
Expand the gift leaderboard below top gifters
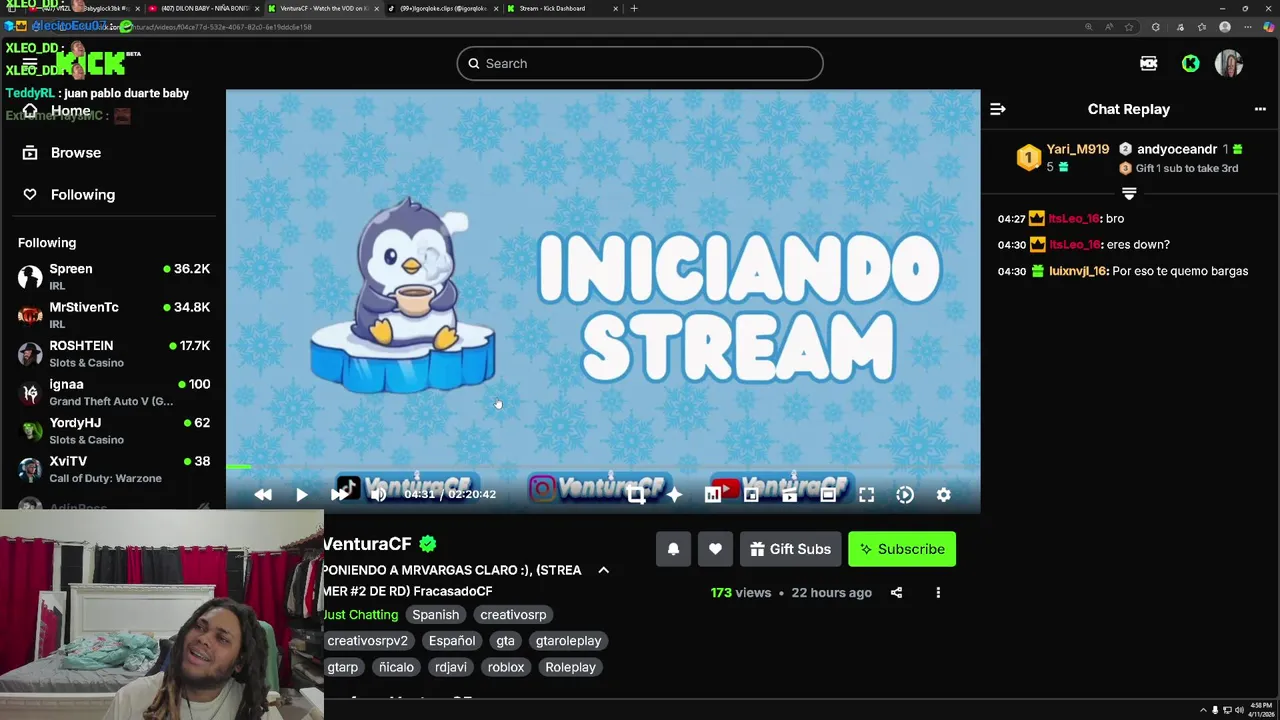click(x=1129, y=192)
